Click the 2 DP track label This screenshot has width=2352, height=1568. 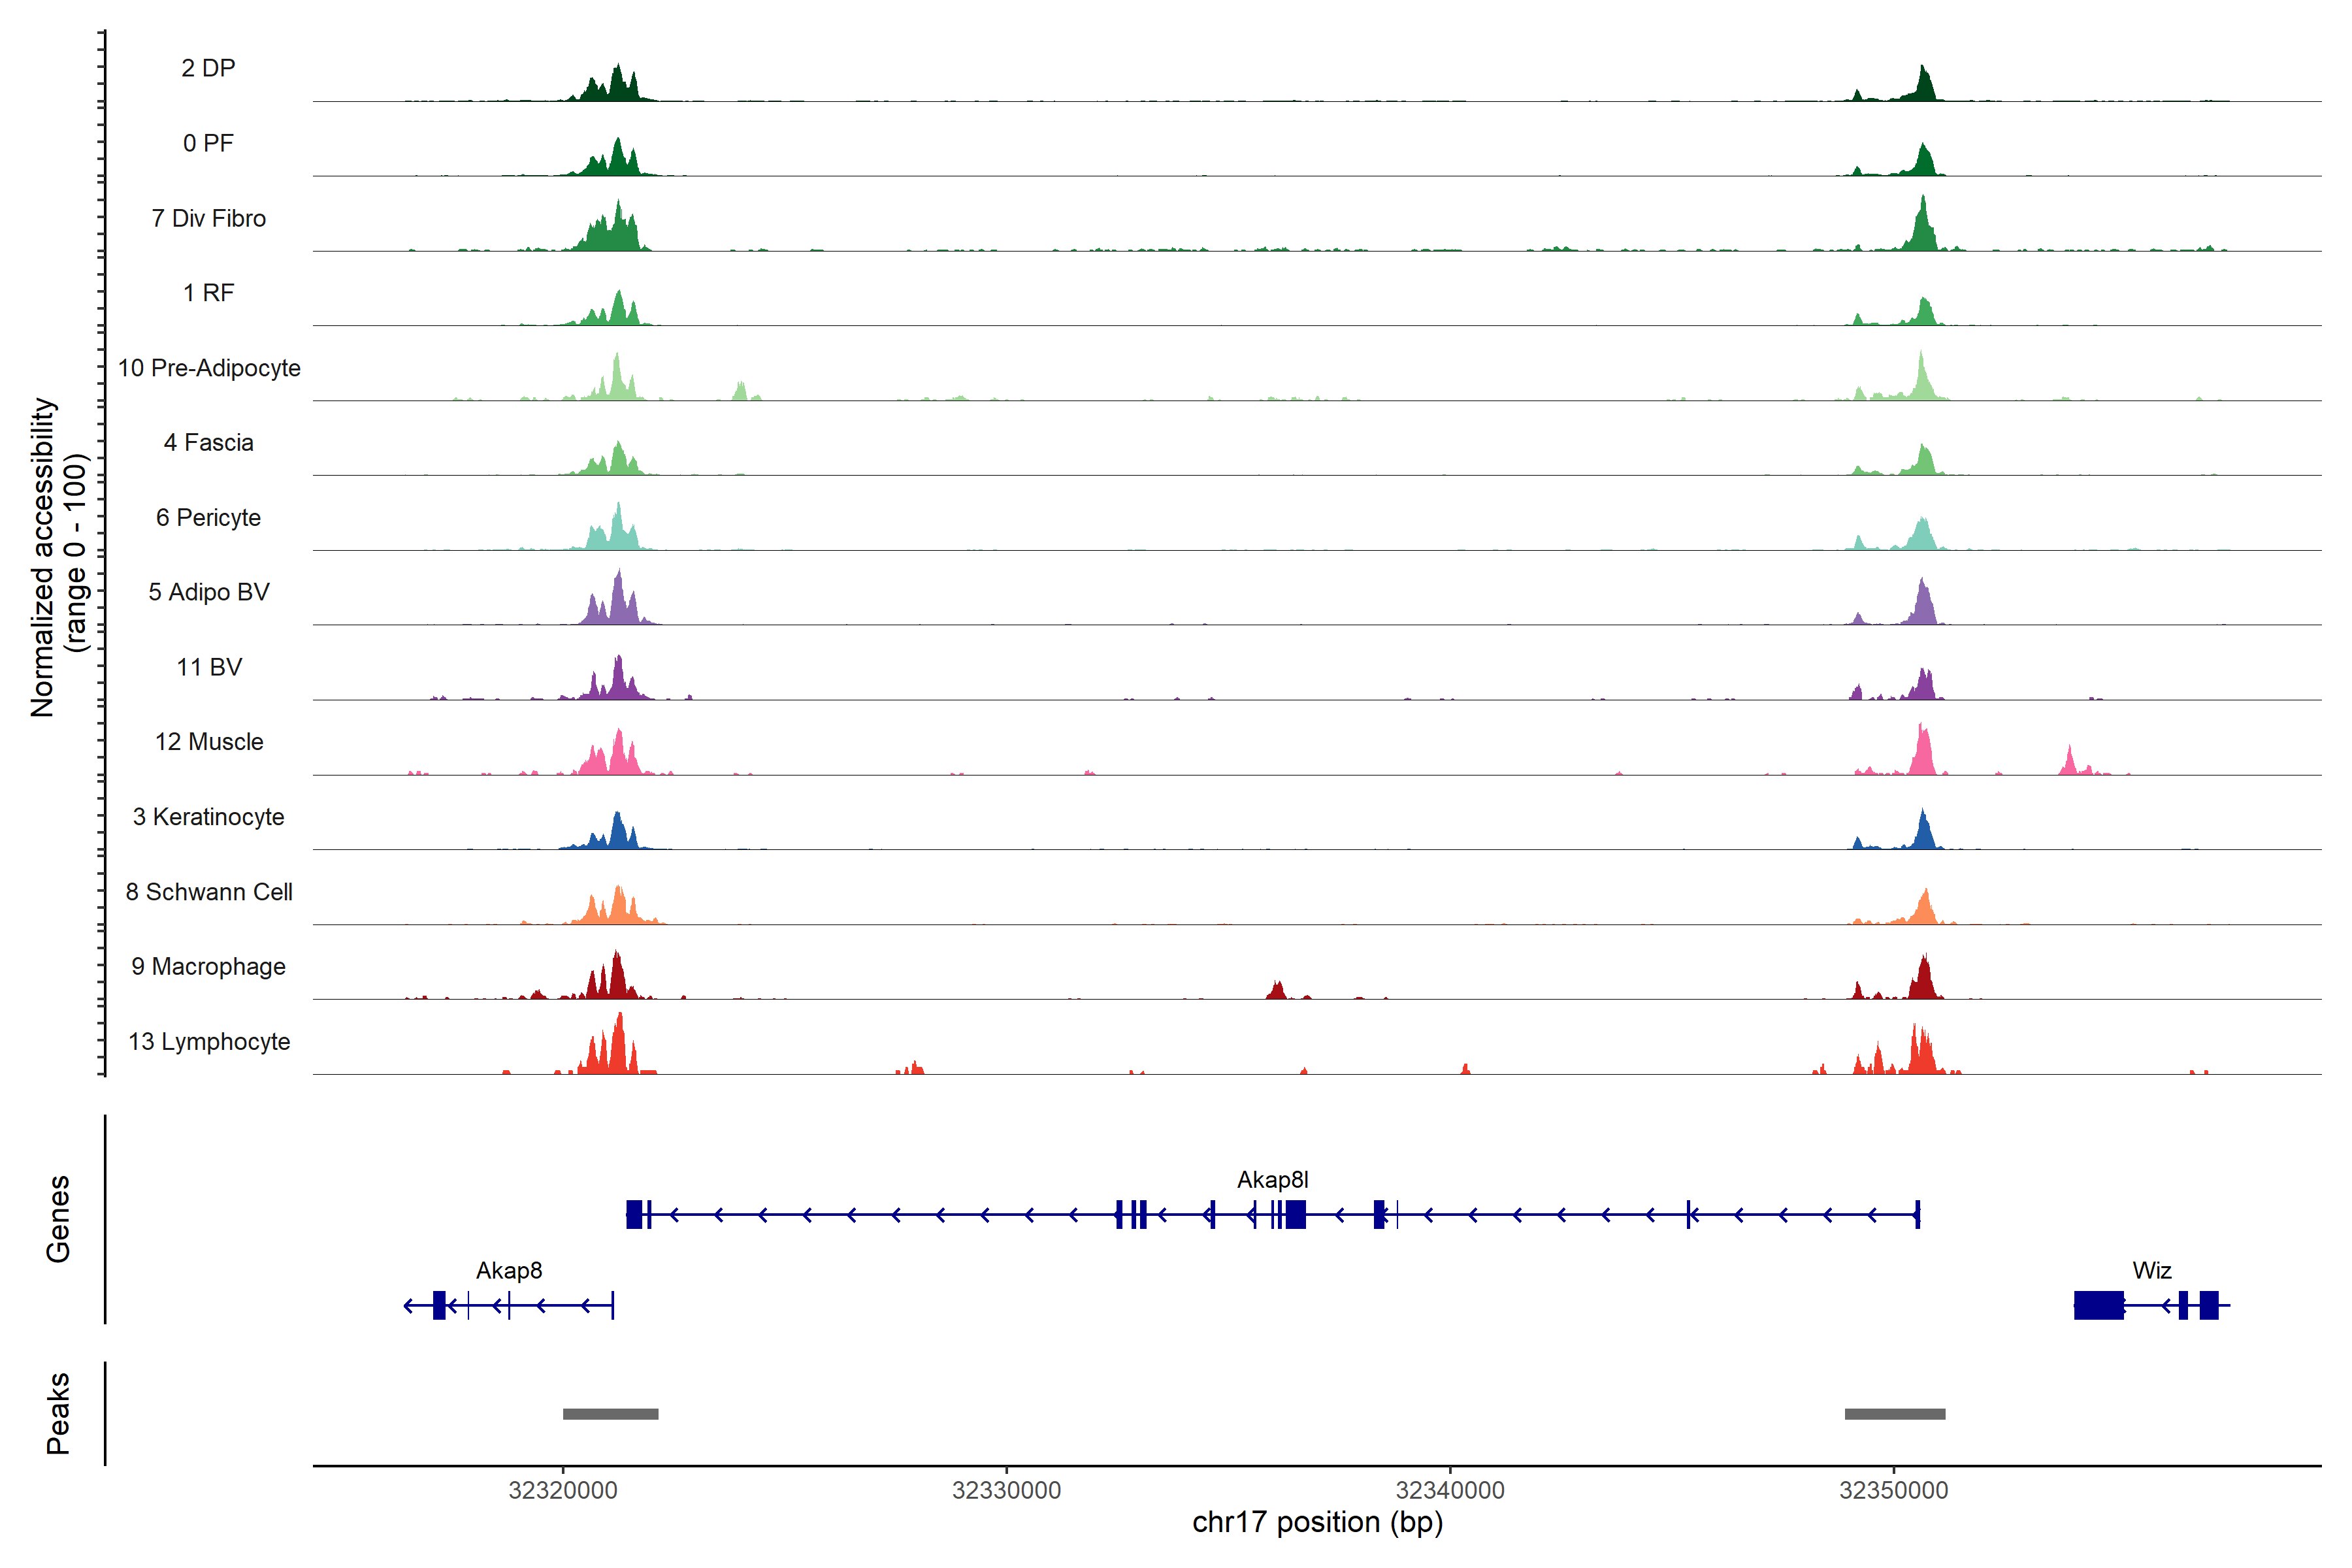coord(208,68)
